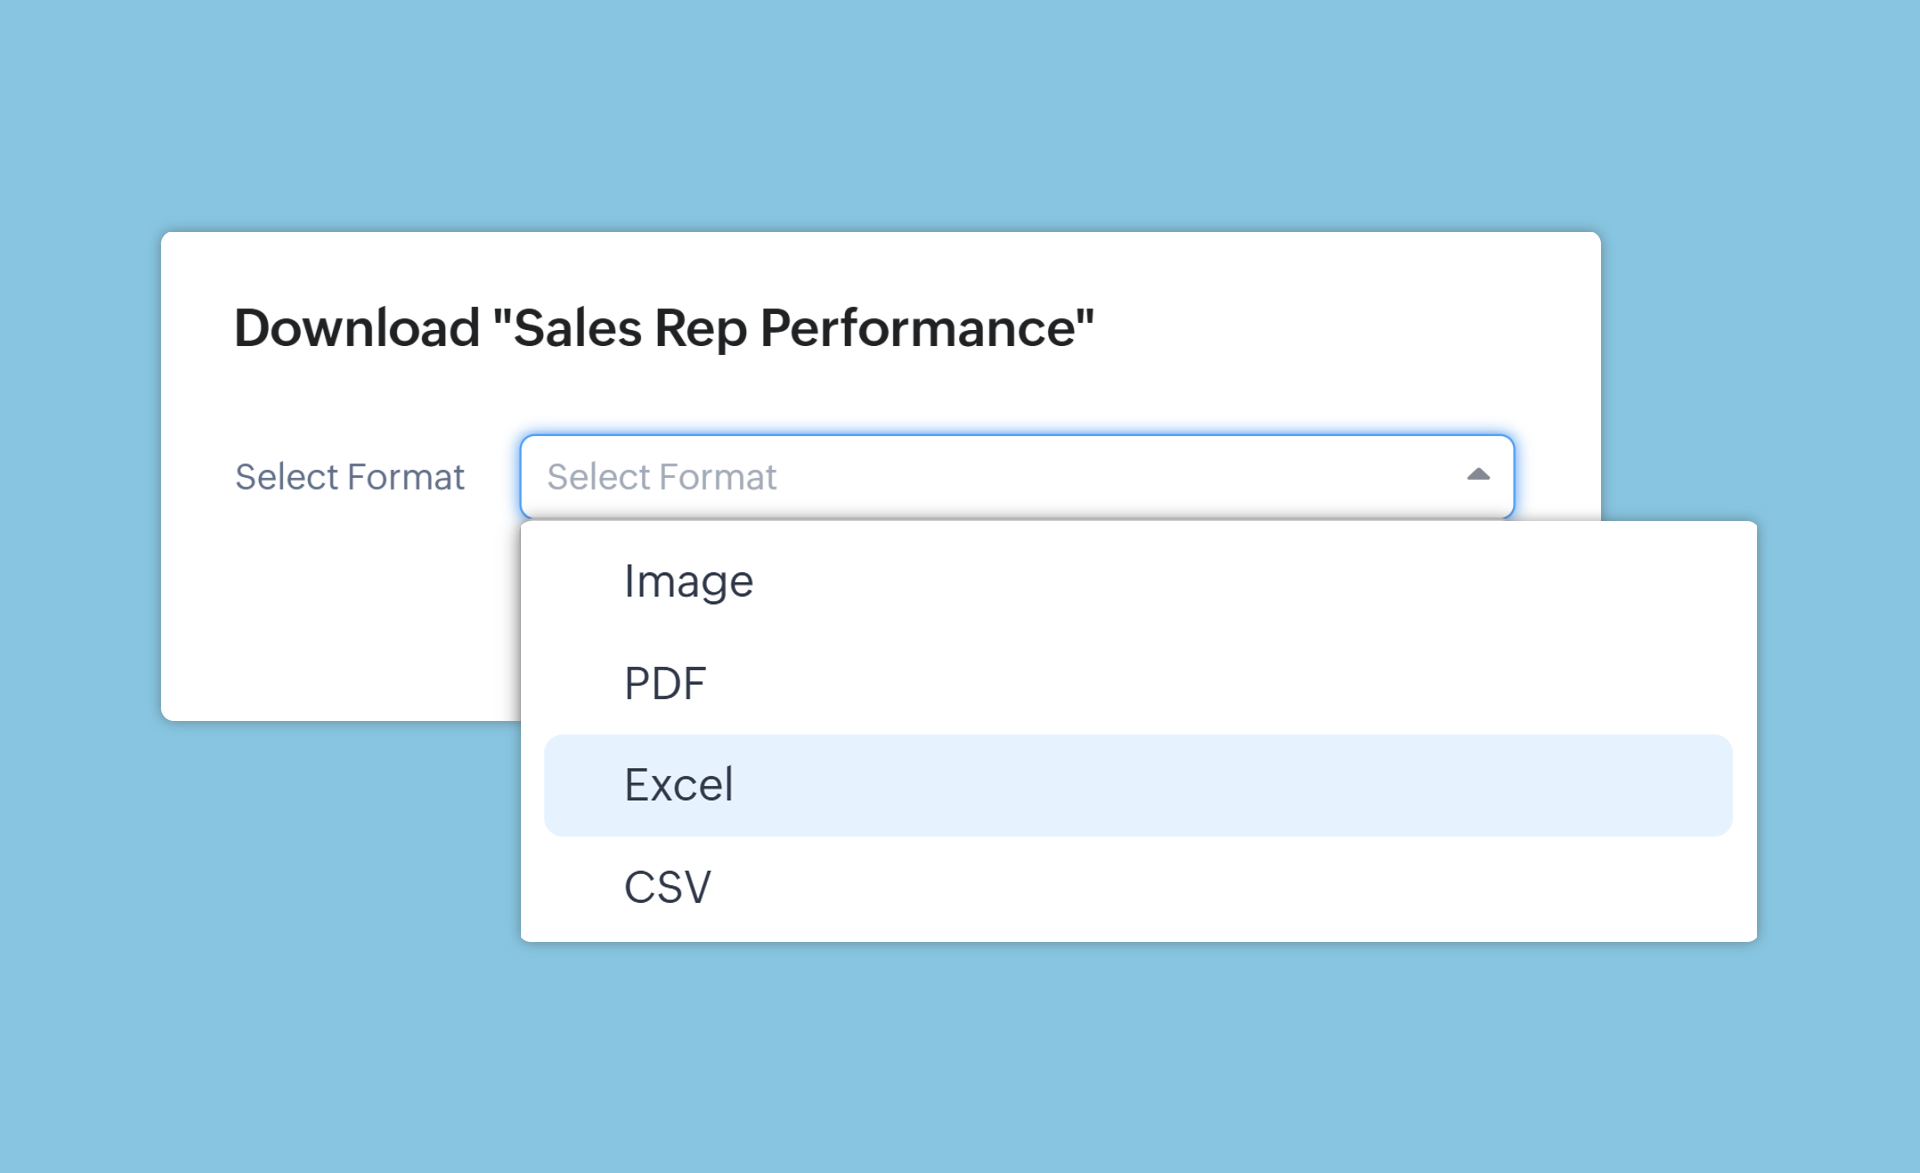
Task: Export the report as CSV
Action: click(668, 888)
